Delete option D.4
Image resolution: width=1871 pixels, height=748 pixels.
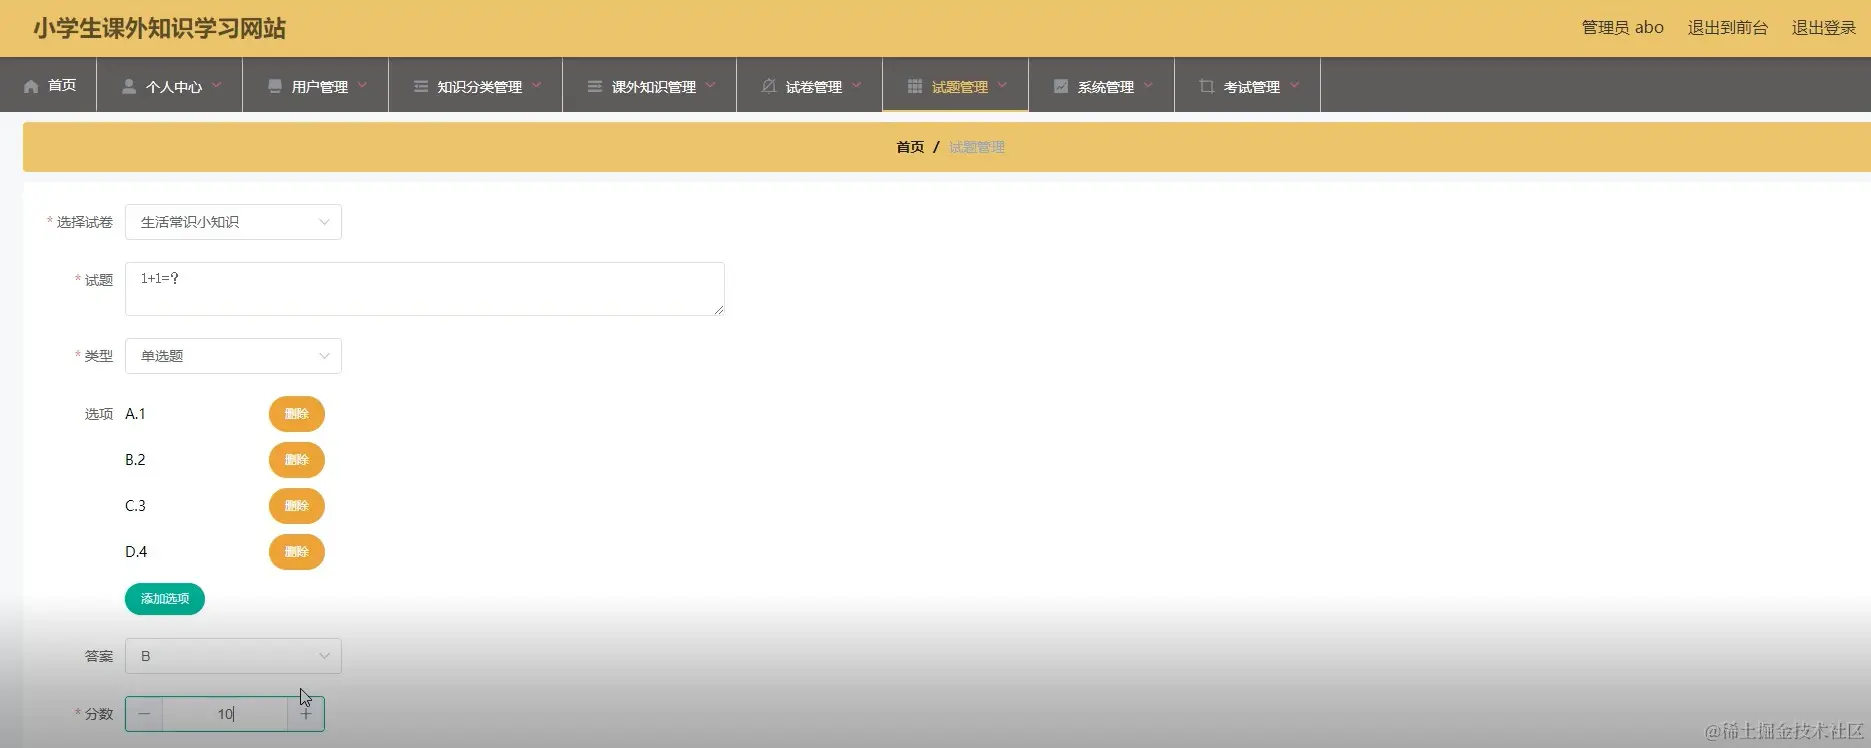pyautogui.click(x=297, y=552)
